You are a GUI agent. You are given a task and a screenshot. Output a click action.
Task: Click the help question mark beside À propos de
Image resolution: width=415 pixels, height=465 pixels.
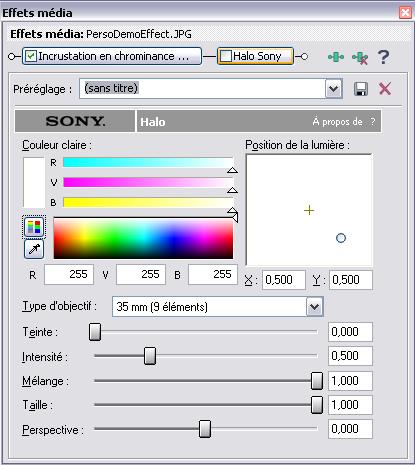[373, 122]
